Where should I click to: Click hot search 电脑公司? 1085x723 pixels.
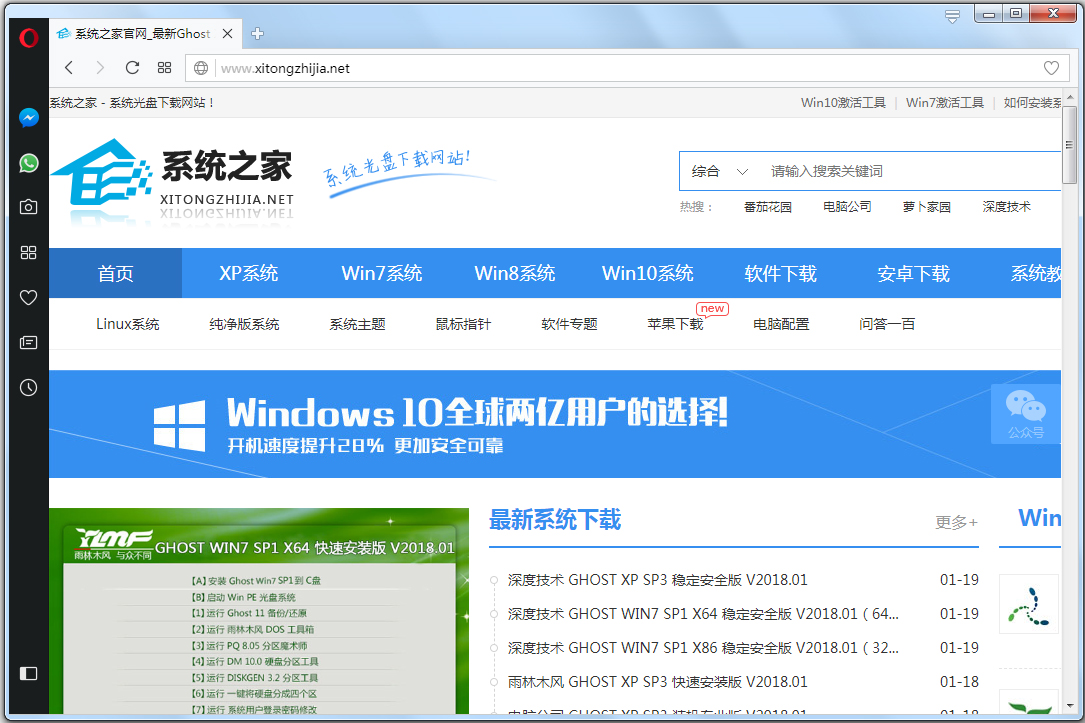[x=847, y=207]
